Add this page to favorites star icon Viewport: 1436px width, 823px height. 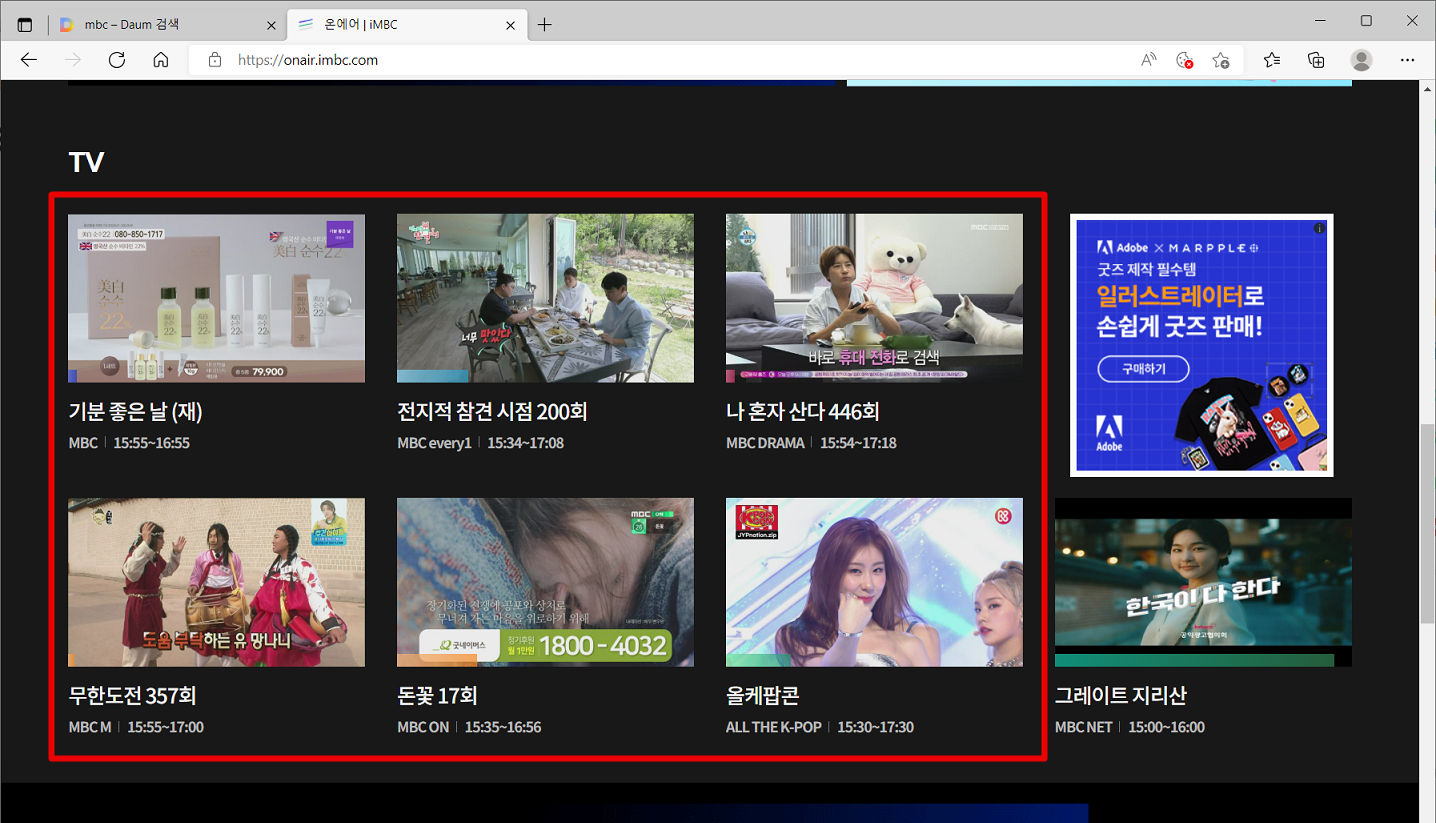[1221, 60]
